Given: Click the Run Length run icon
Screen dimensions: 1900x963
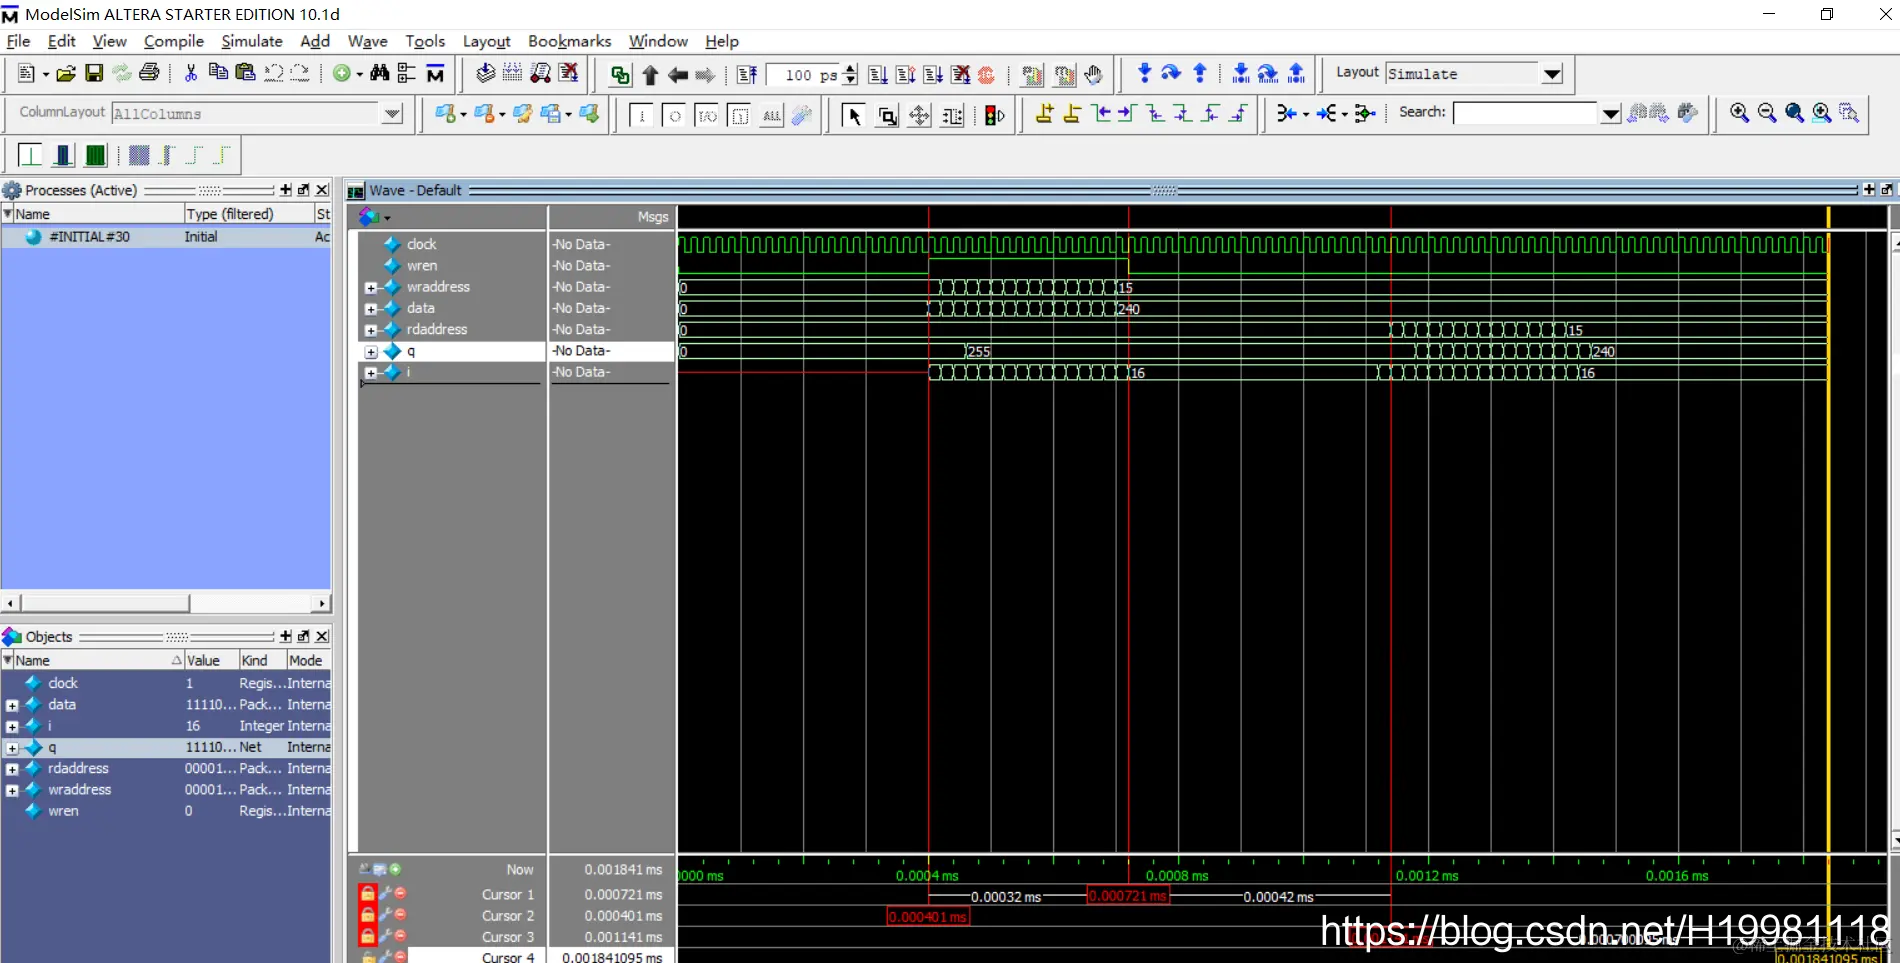Looking at the screenshot, I should click(878, 75).
